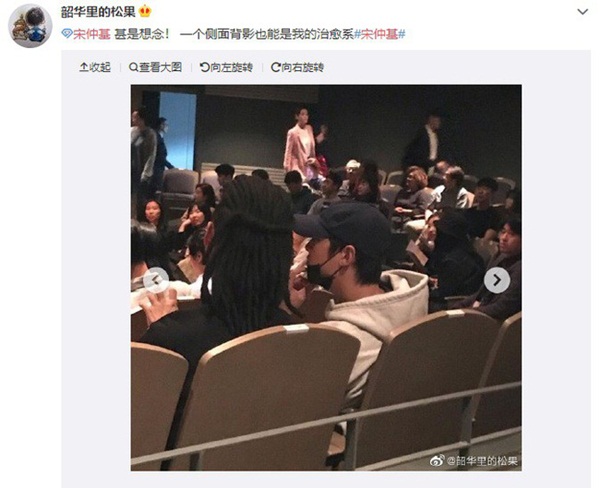
Task: Choose 向左旋转 to rotate left
Action: [227, 67]
